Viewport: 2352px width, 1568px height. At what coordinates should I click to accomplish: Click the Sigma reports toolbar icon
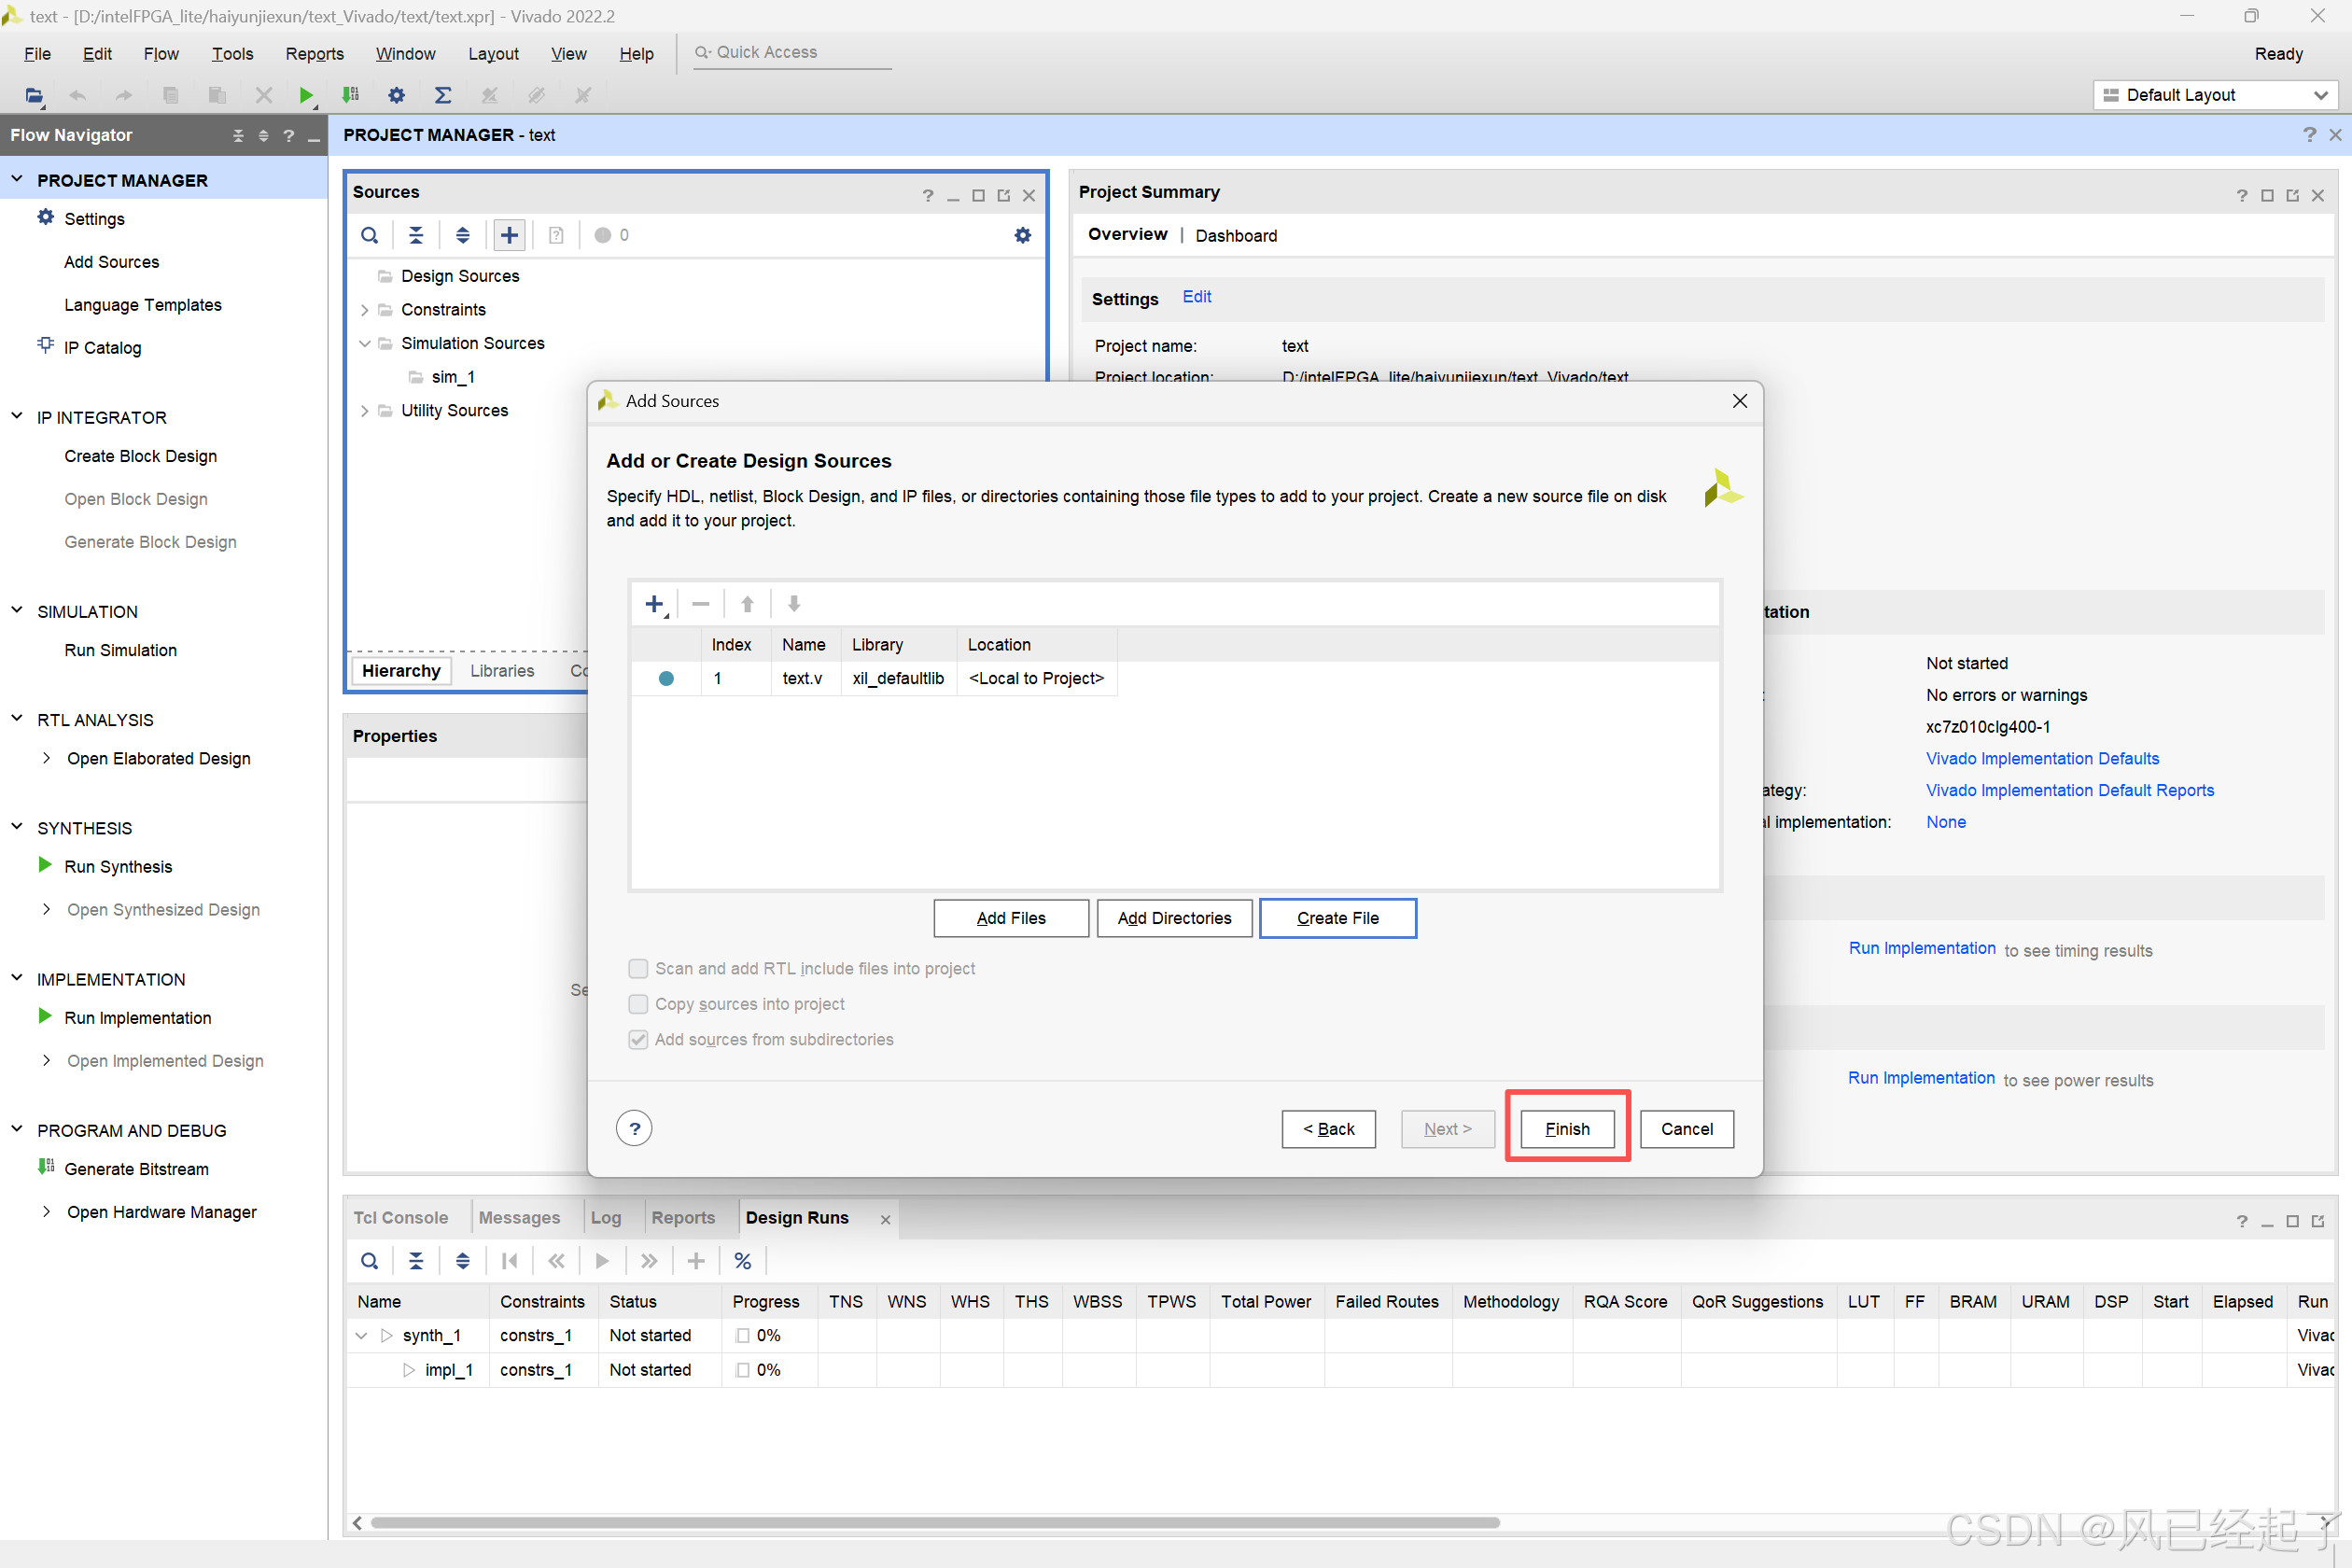[443, 95]
